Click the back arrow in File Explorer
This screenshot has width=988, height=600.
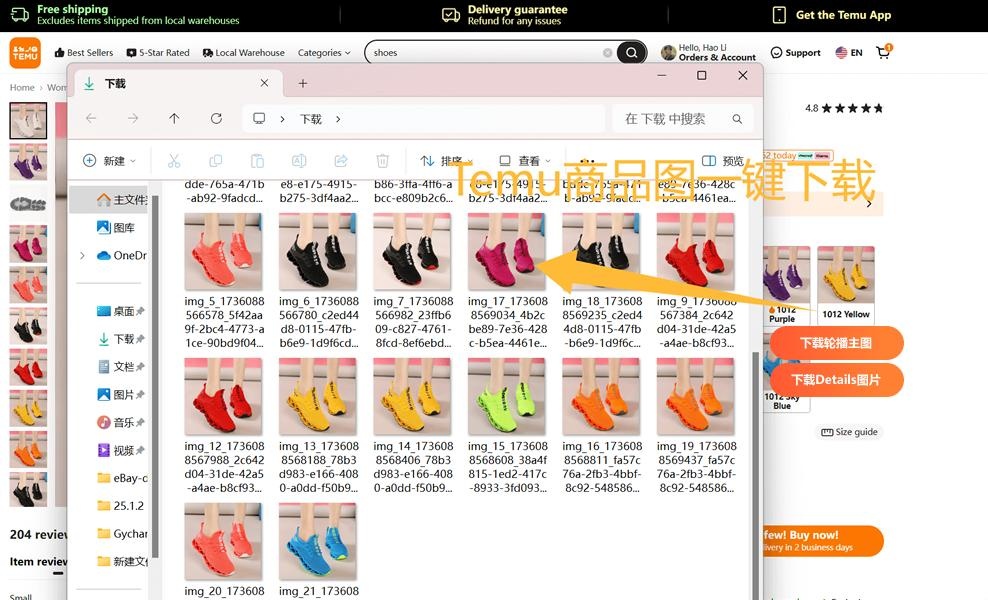91,118
